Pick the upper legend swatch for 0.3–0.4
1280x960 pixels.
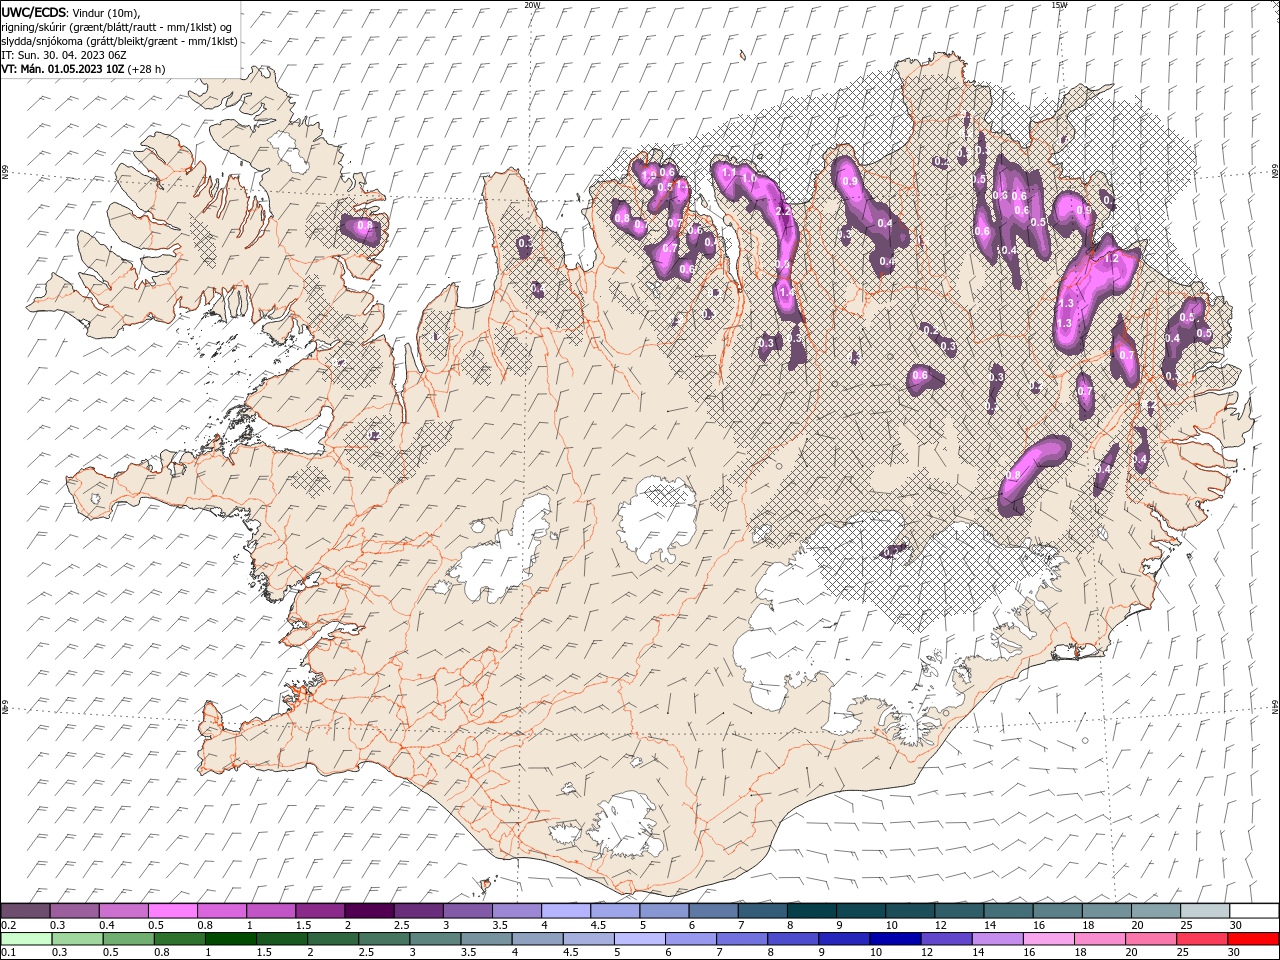[75, 911]
